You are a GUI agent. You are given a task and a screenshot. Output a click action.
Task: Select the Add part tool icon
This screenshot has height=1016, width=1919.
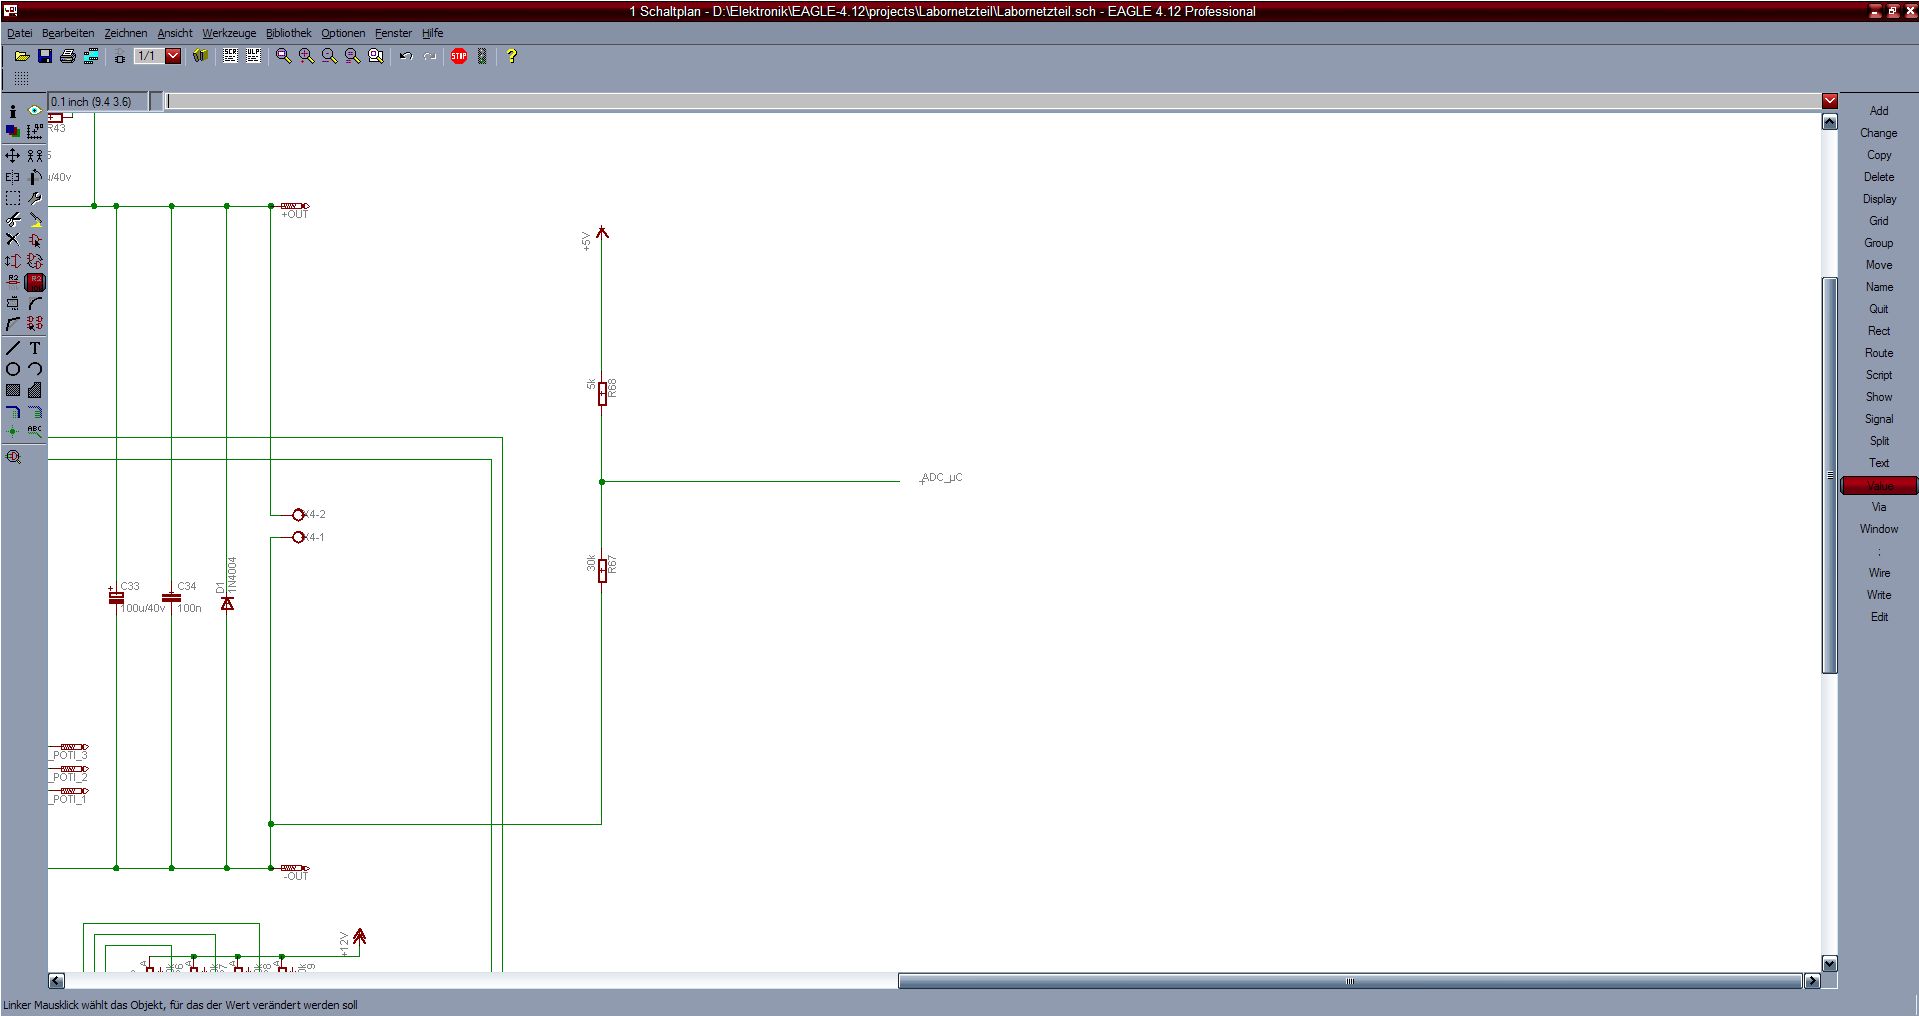(x=35, y=240)
